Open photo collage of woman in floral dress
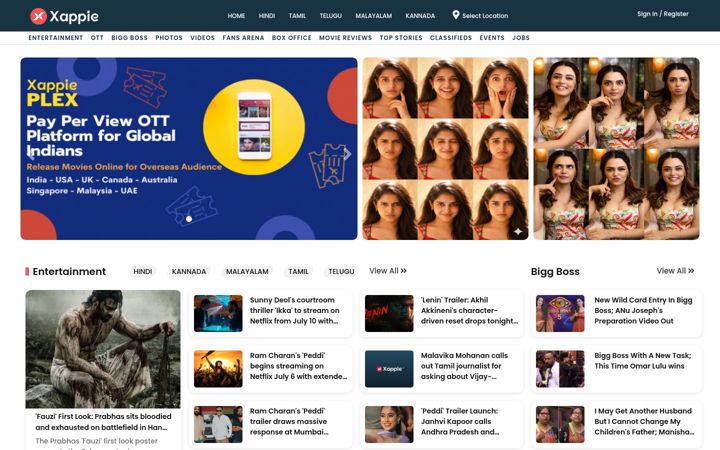The width and height of the screenshot is (720, 450). point(616,148)
